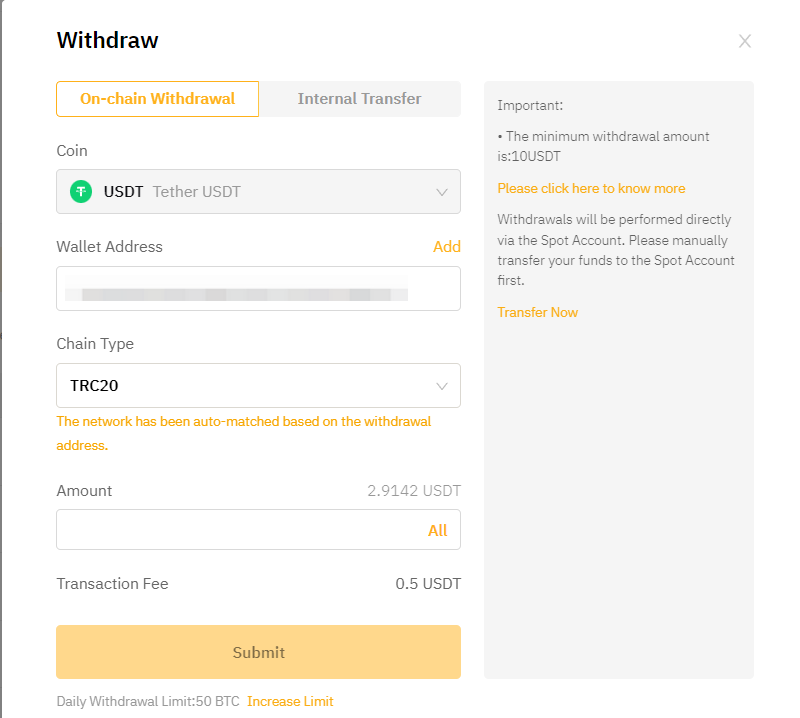800x718 pixels.
Task: Click the Add wallet address link
Action: (x=446, y=247)
